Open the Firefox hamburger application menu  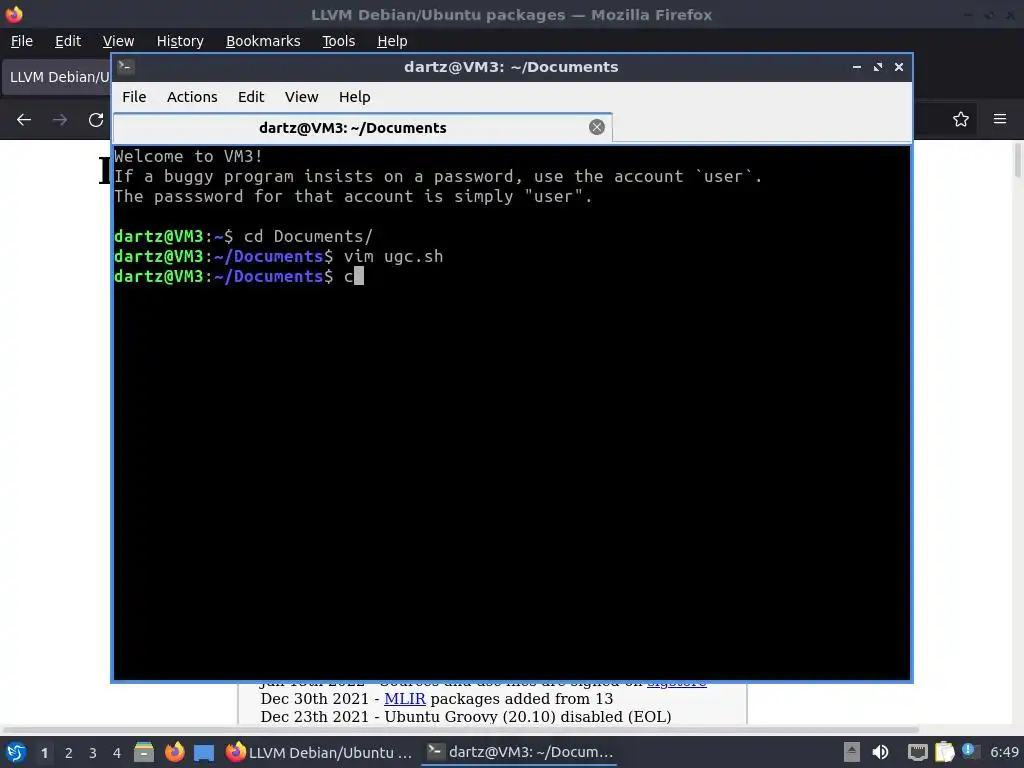tap(1000, 119)
